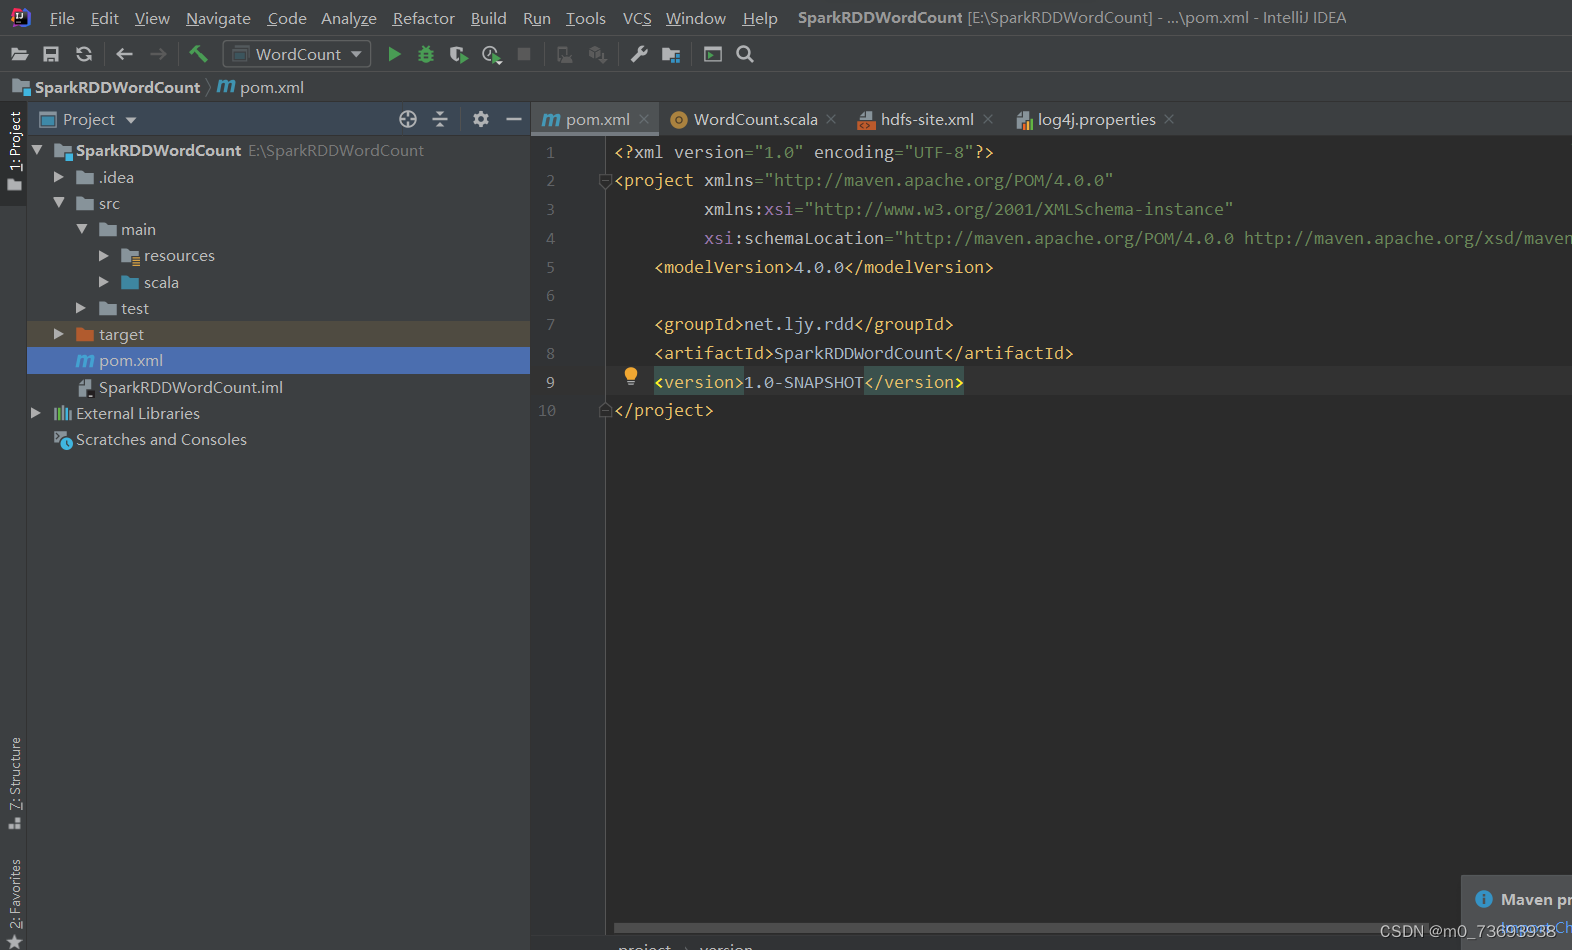Close the hdfs-site.xml tab
1572x950 pixels.
(x=988, y=119)
